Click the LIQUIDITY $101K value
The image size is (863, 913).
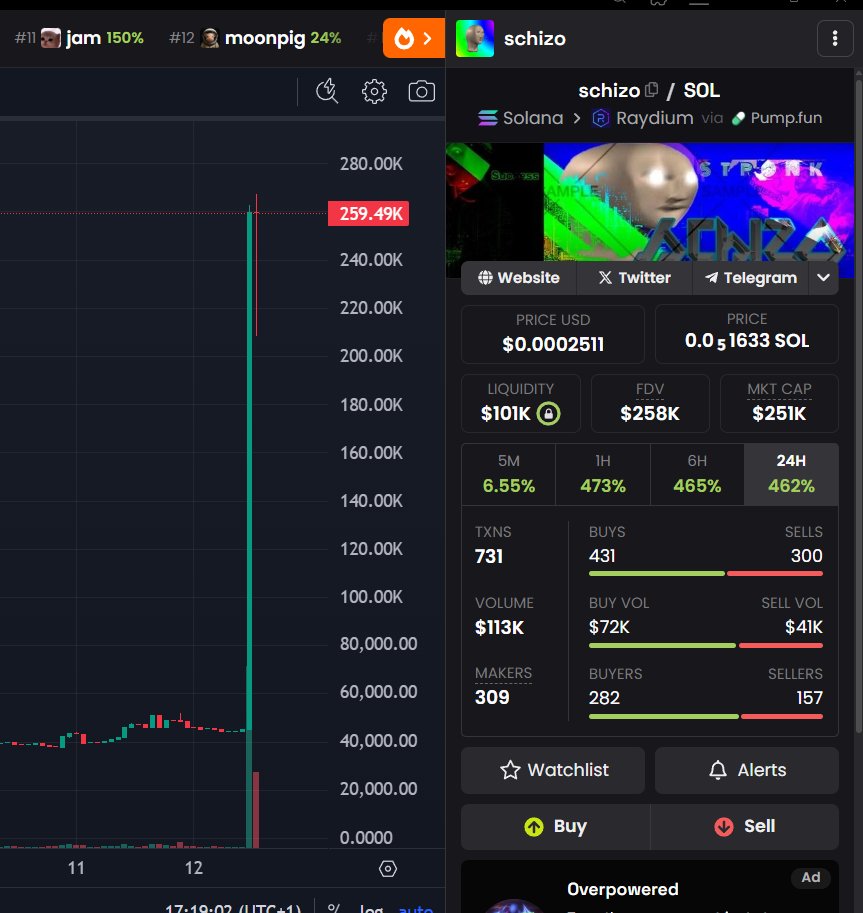coord(505,413)
